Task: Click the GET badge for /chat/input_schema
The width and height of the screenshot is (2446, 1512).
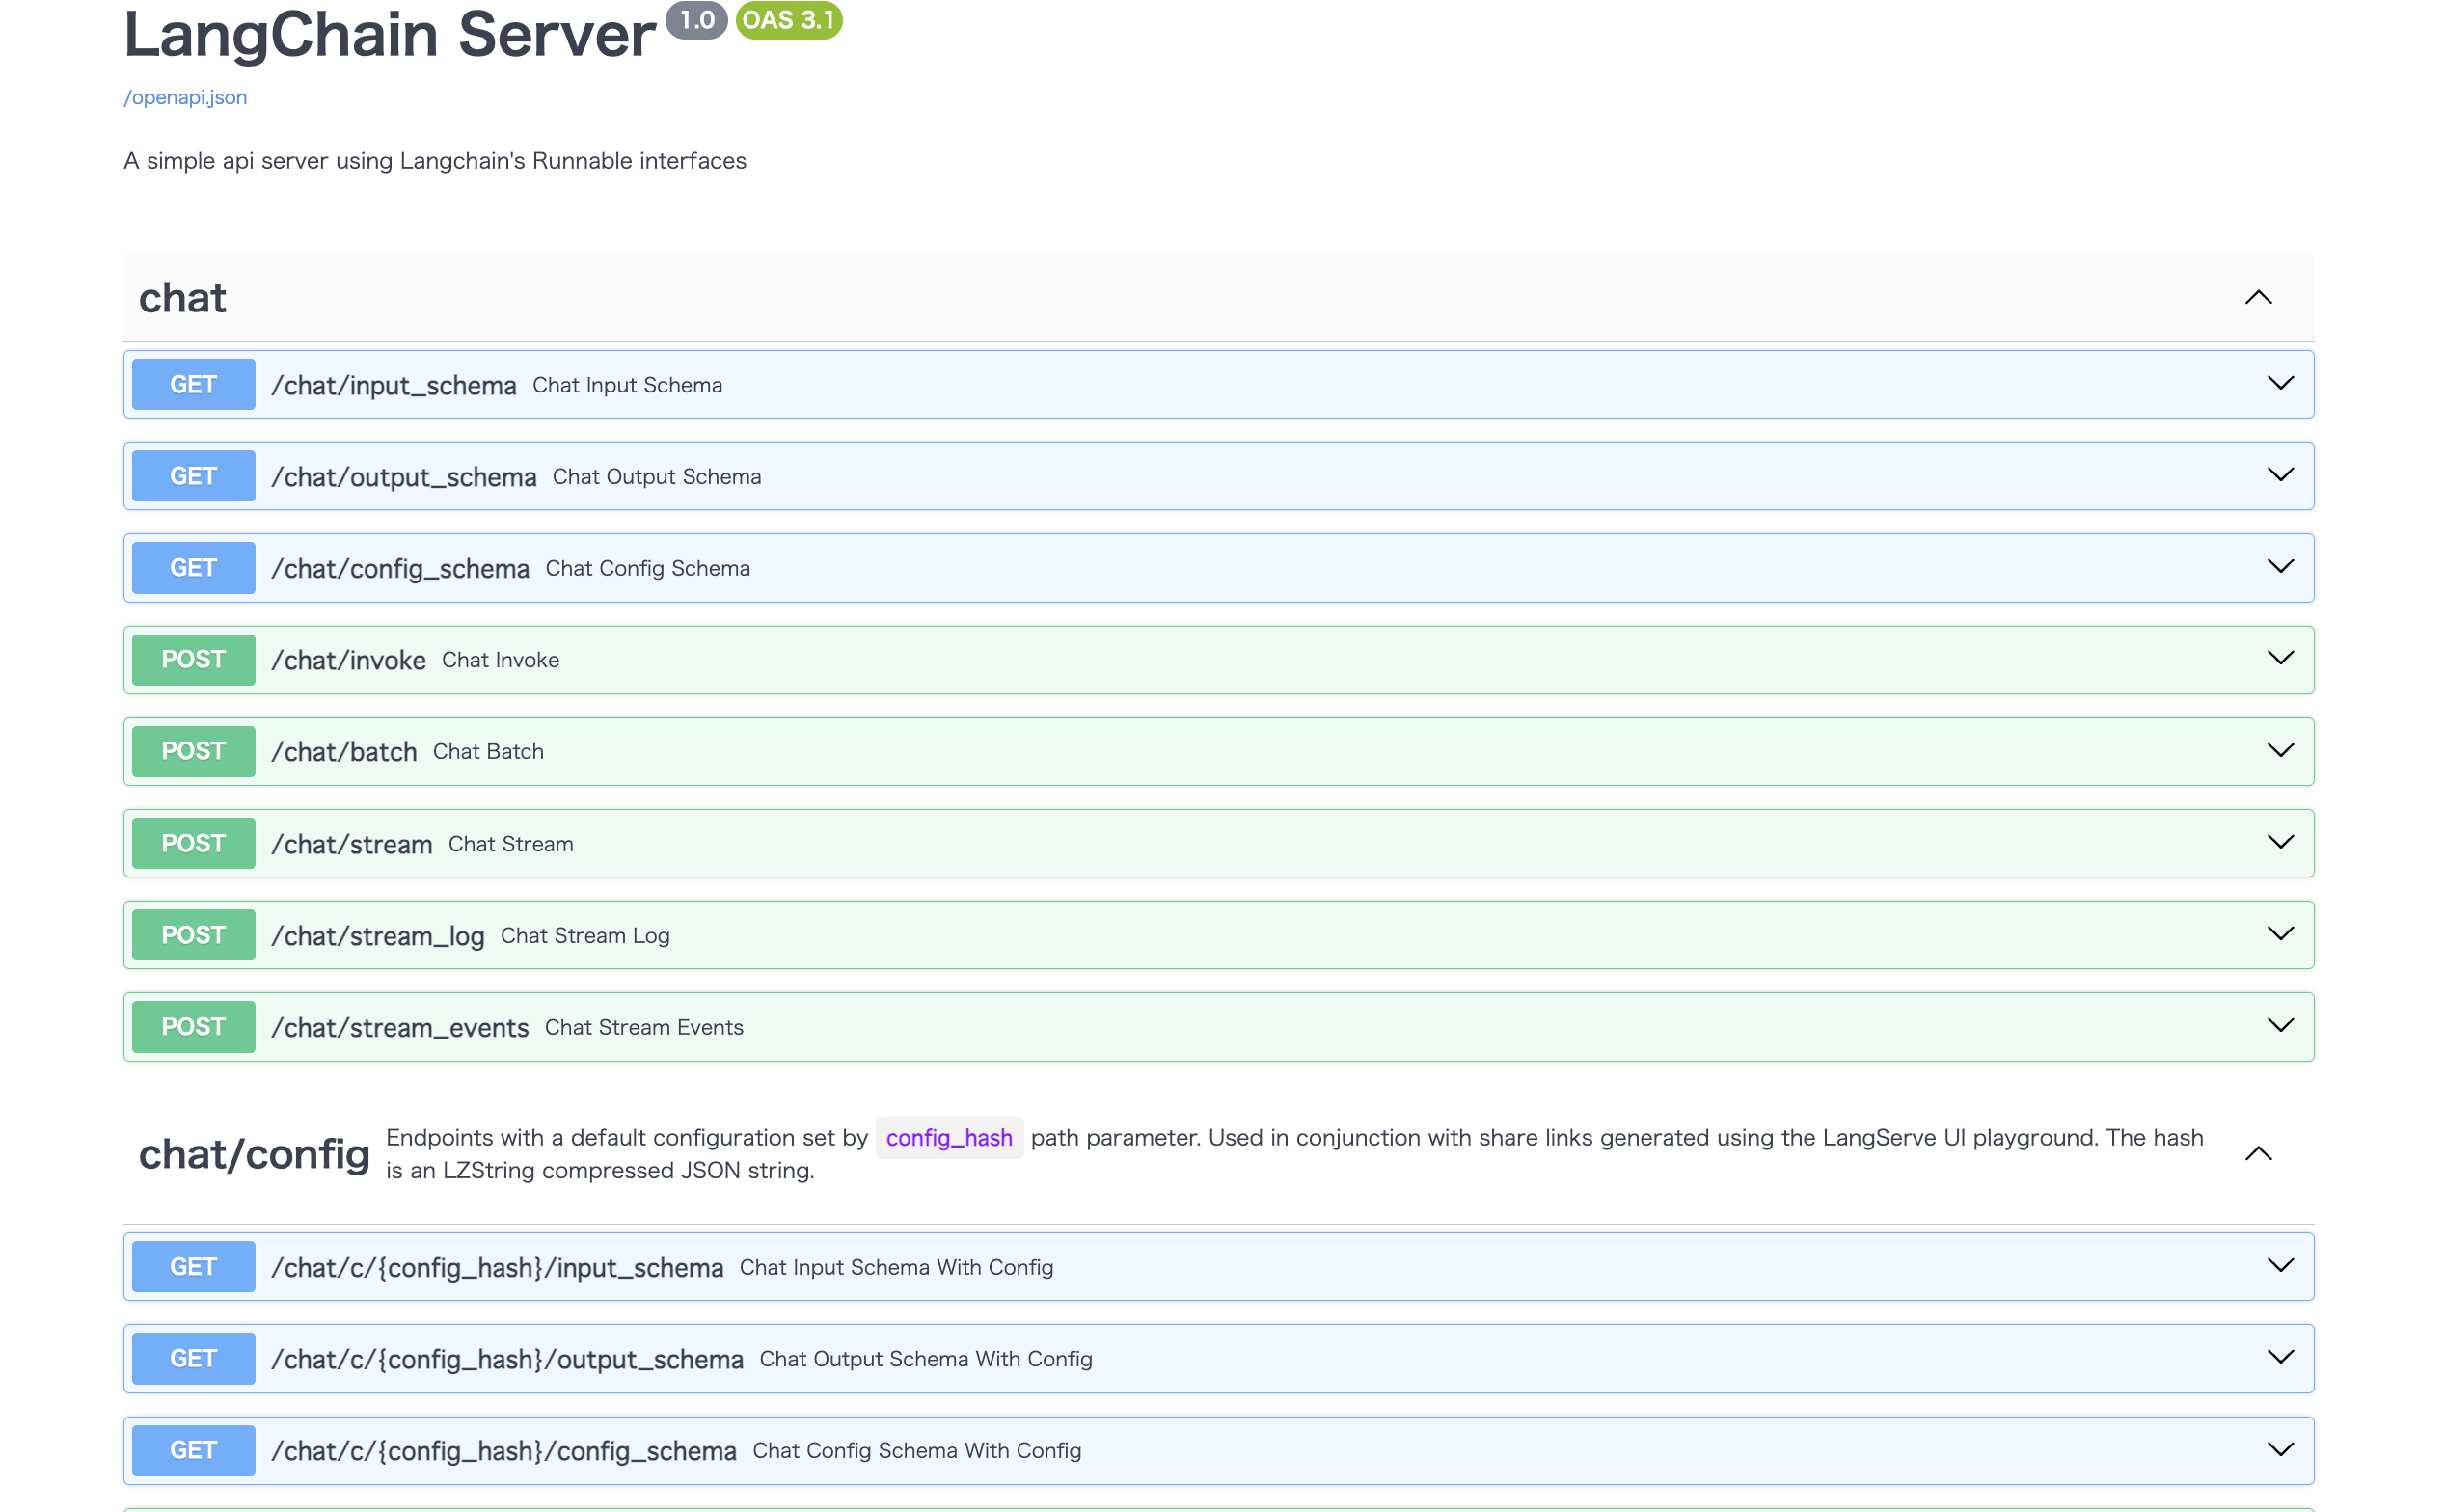Action: [193, 384]
